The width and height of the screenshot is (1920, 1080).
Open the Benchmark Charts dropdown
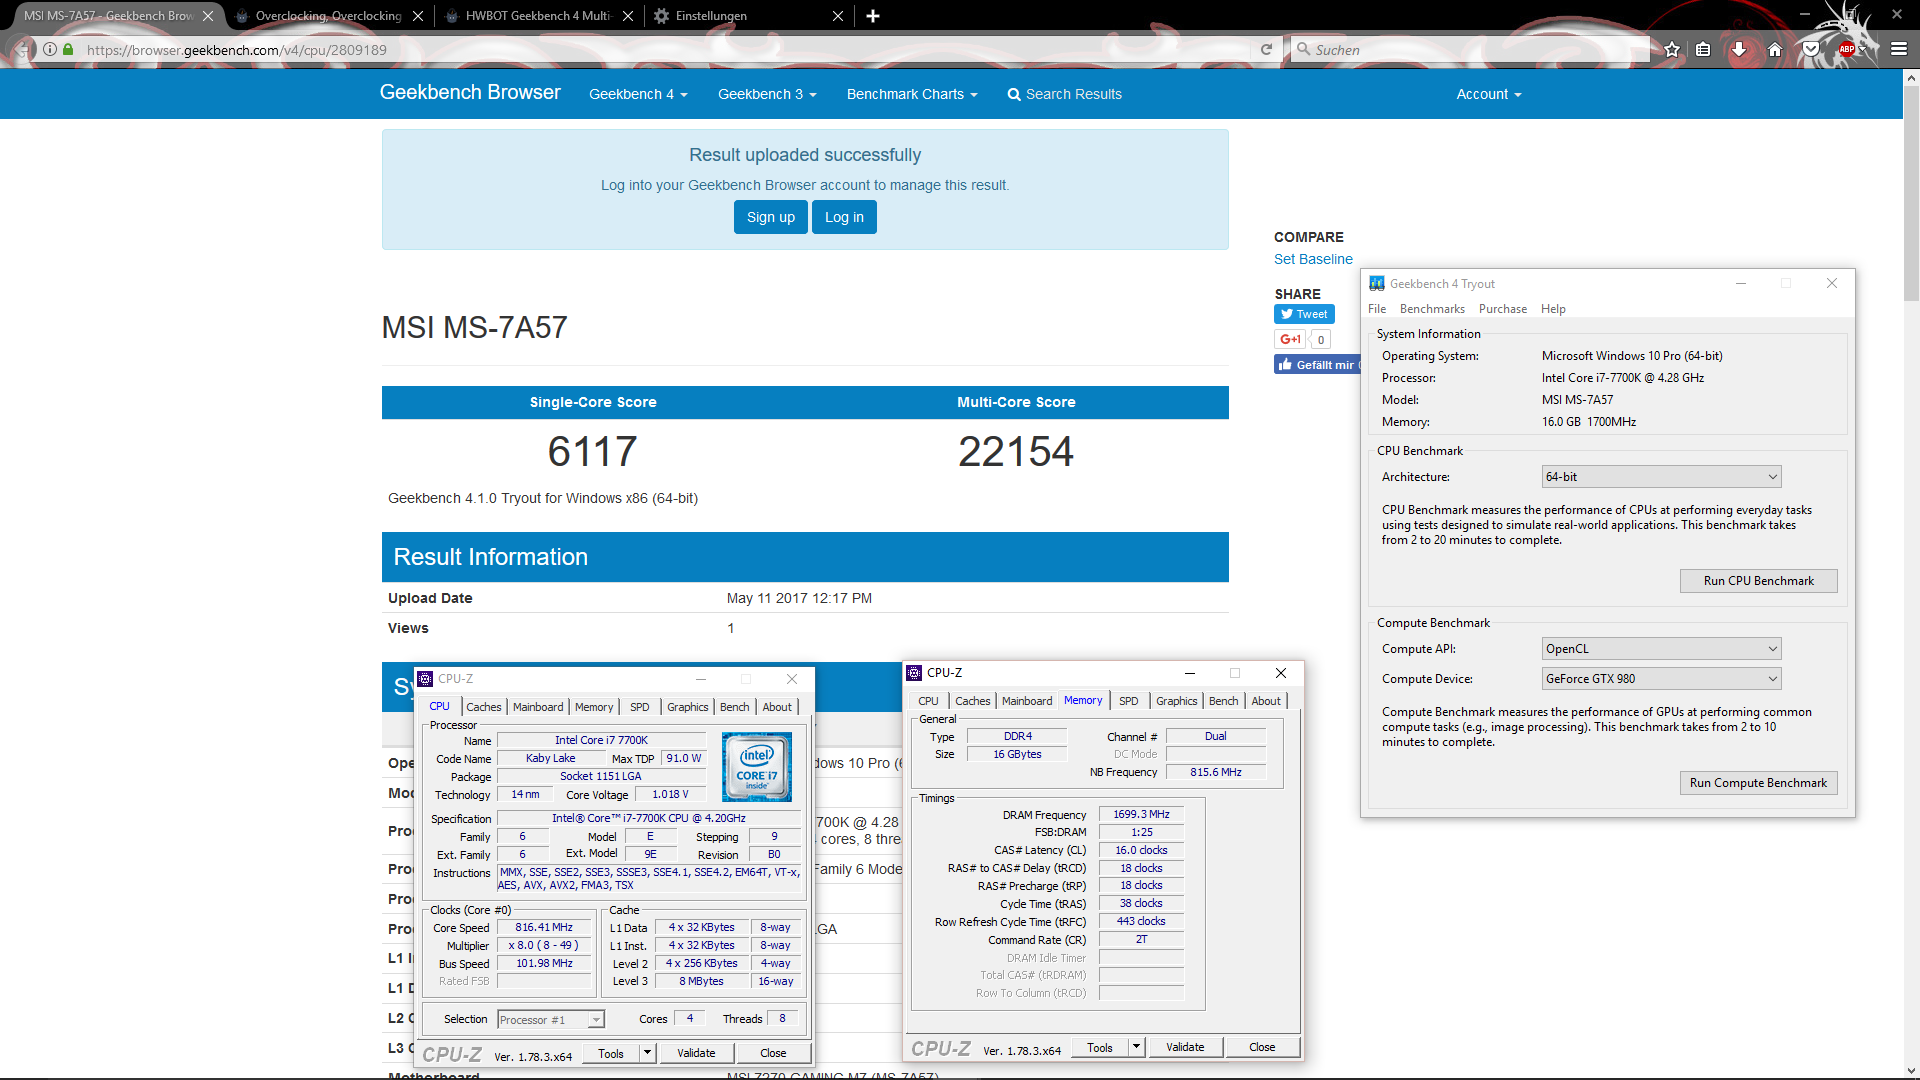[912, 94]
